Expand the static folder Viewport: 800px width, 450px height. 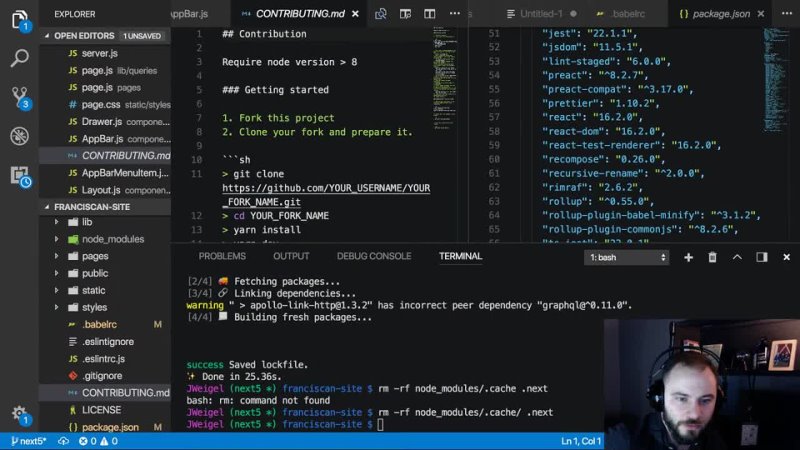click(x=57, y=290)
